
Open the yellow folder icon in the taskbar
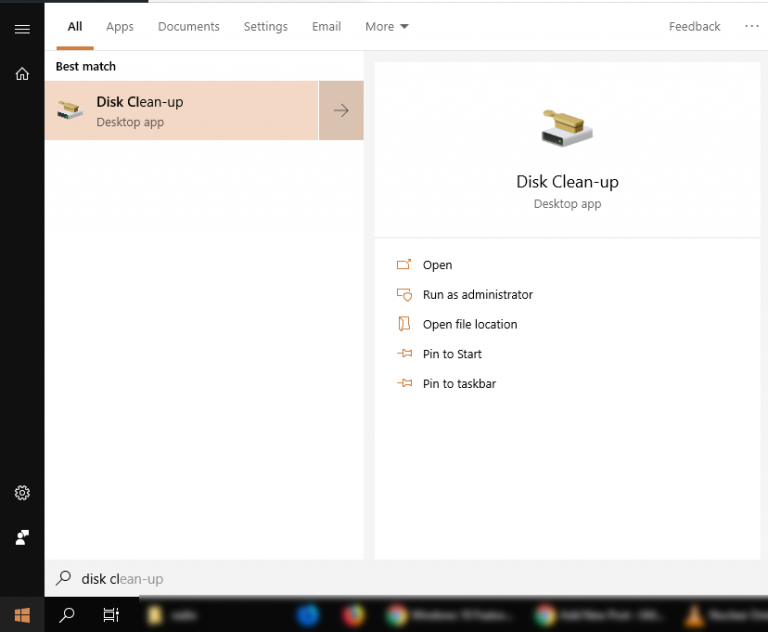tap(155, 615)
